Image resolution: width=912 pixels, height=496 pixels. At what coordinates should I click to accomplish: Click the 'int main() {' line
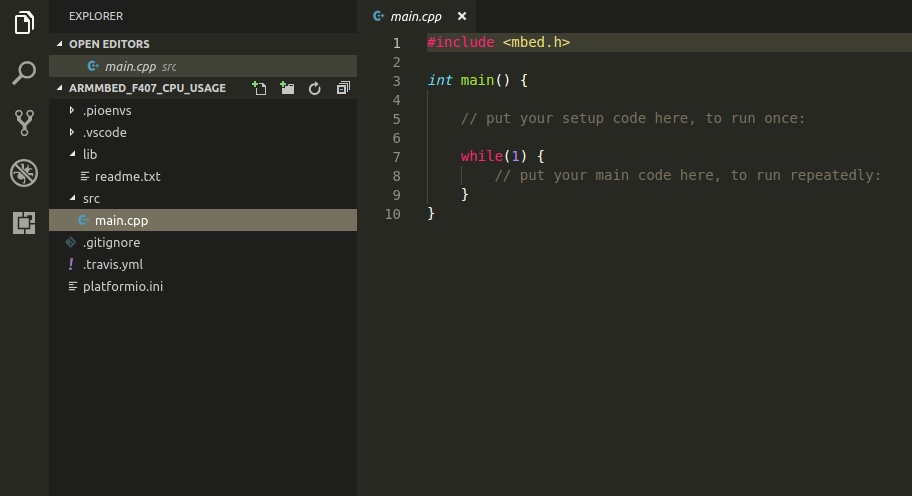[x=478, y=80]
